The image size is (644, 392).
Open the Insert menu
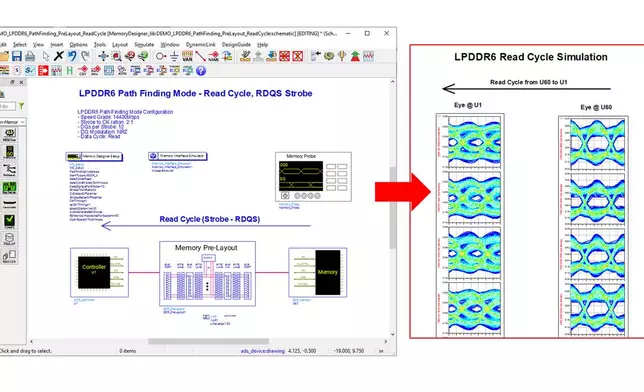click(x=57, y=44)
